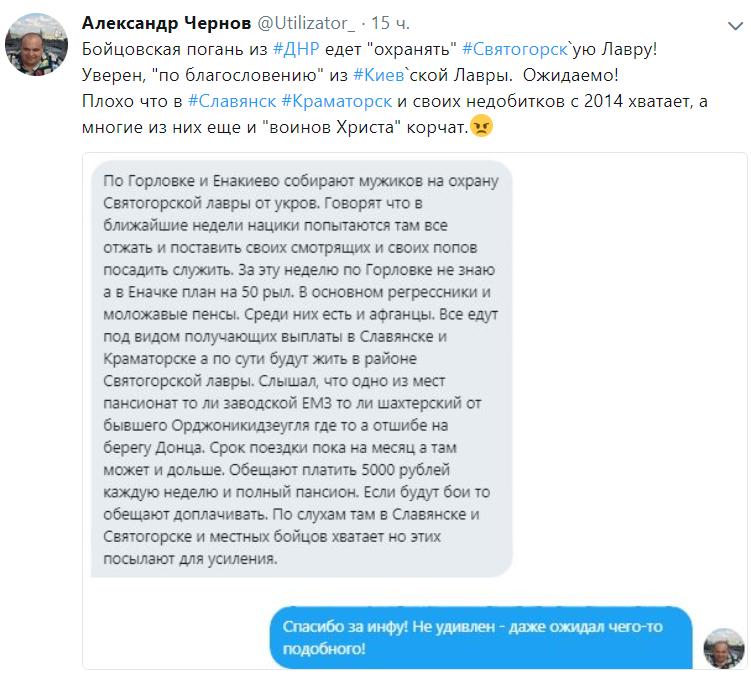Open the embedded screenshot image card
Screen dimensions: 751x677
[415, 411]
